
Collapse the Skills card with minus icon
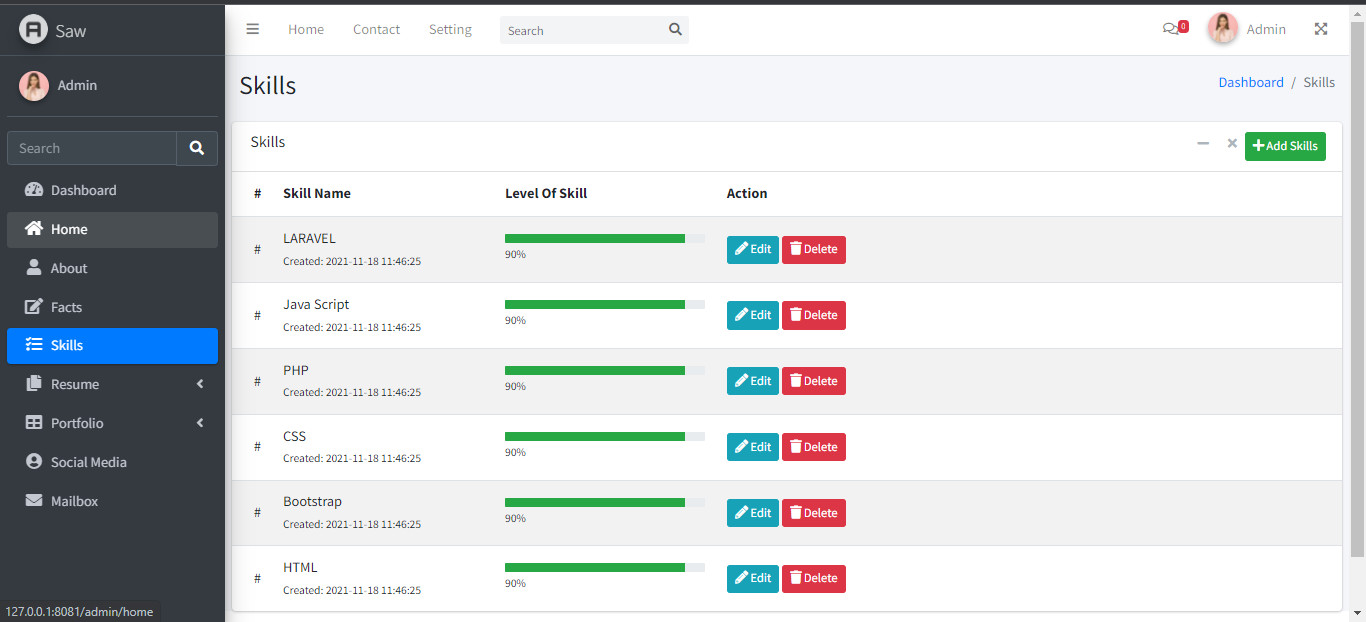pyautogui.click(x=1203, y=144)
